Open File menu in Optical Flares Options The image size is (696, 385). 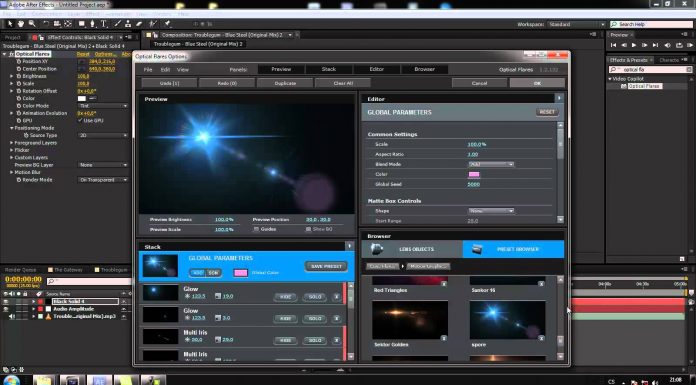148,70
